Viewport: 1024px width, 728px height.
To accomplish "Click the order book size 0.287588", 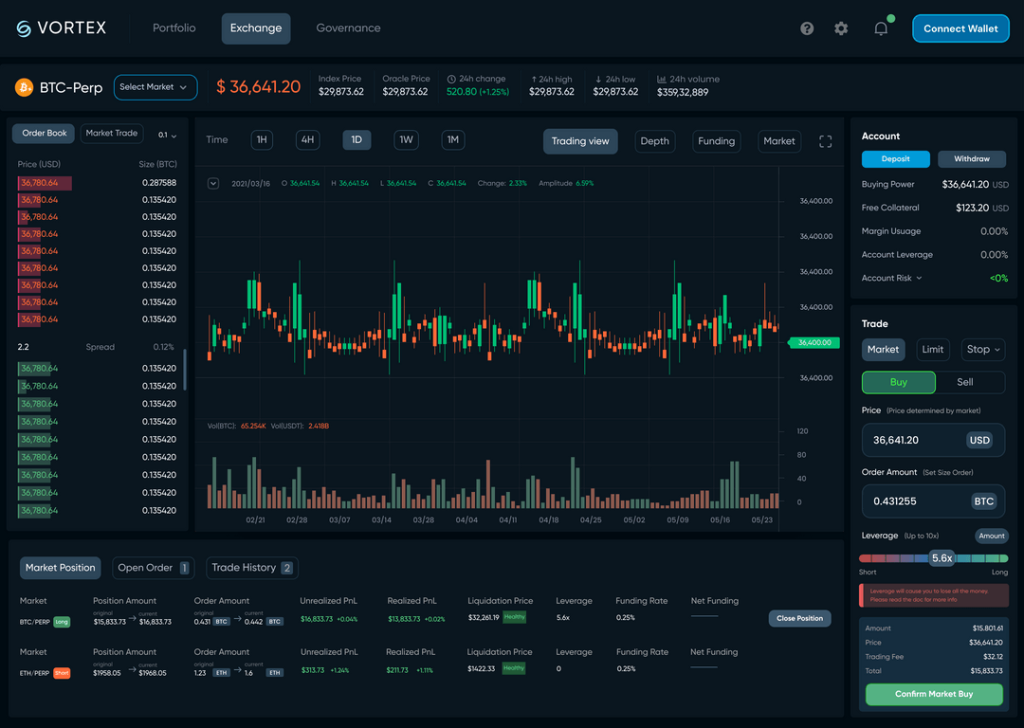I will [159, 183].
